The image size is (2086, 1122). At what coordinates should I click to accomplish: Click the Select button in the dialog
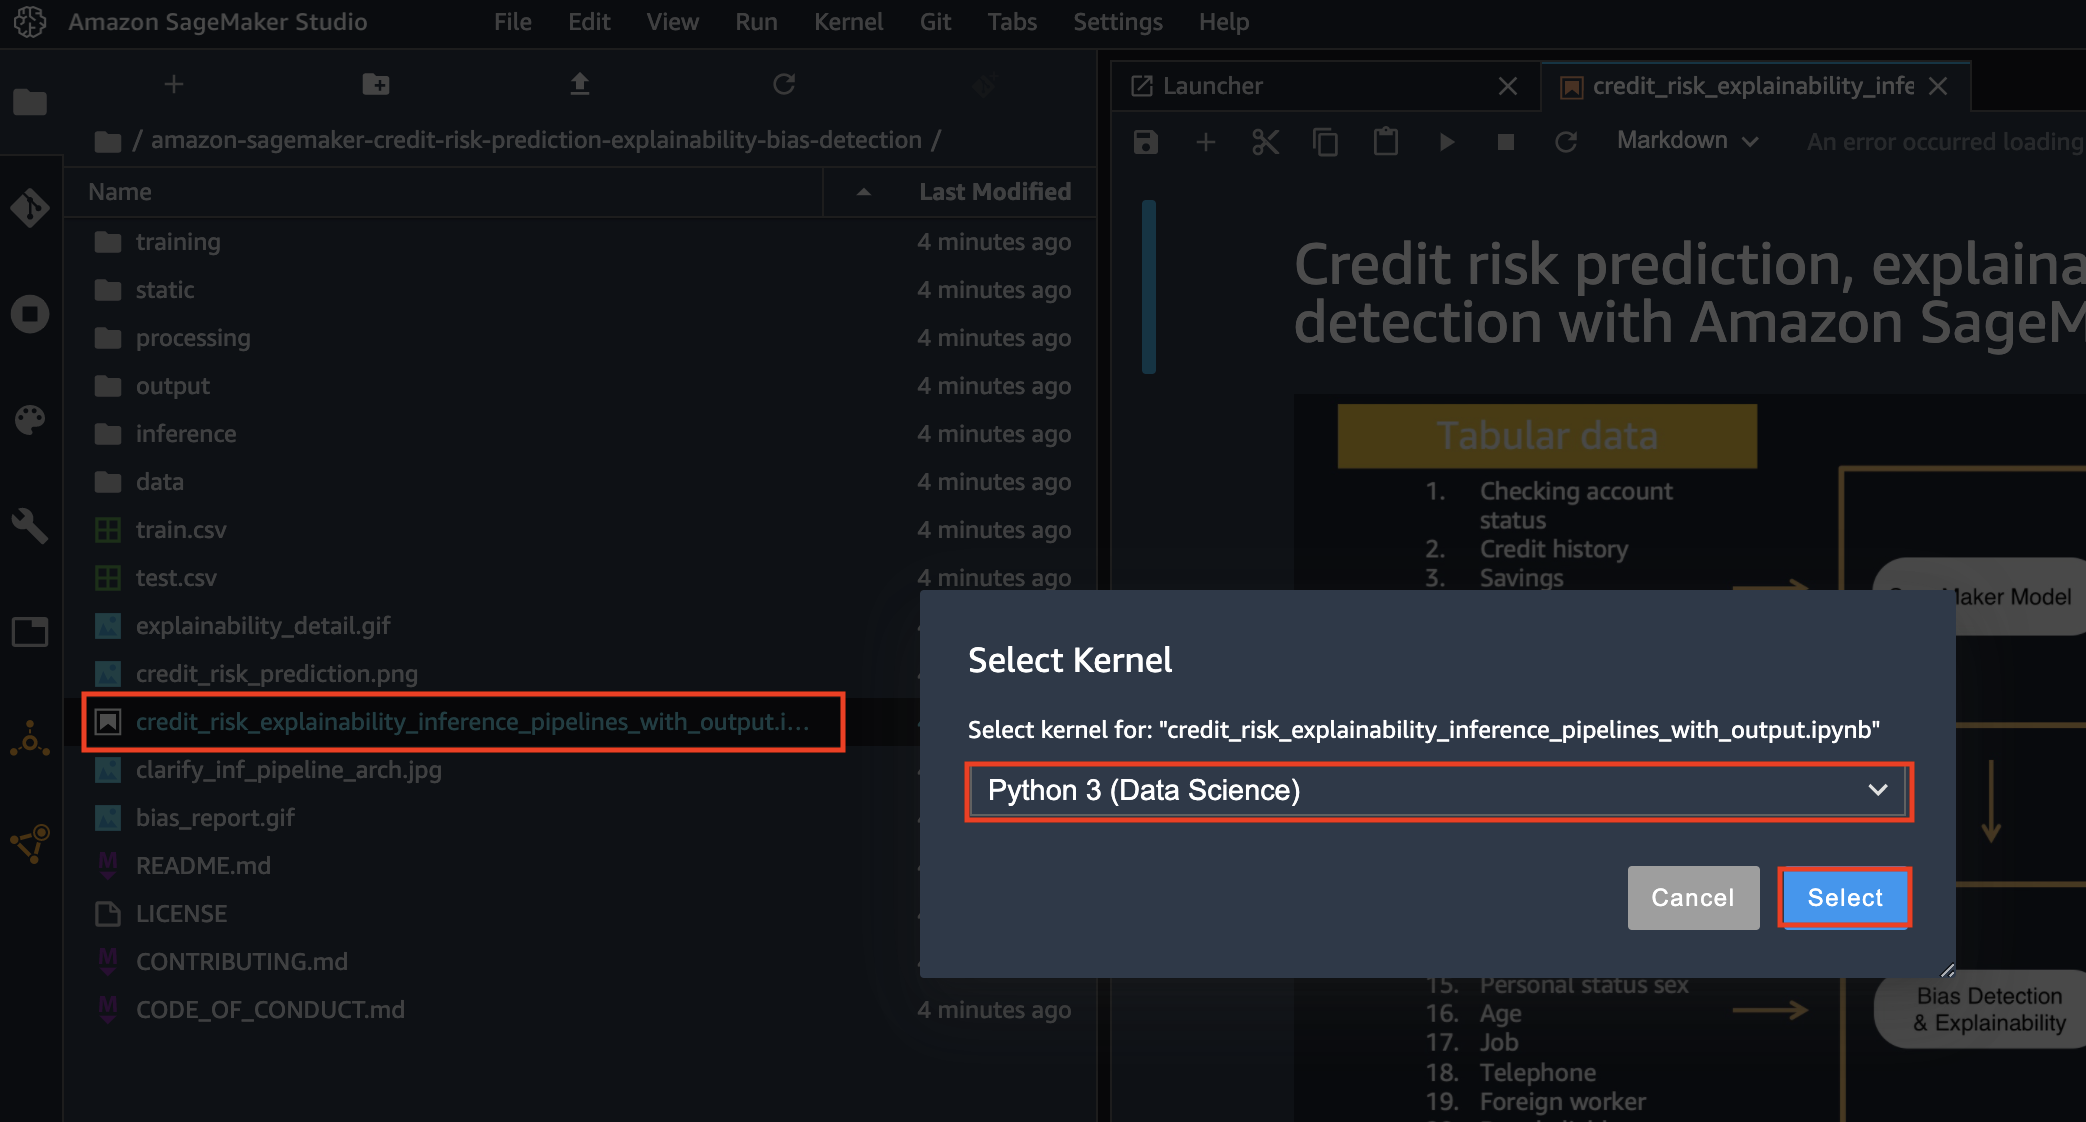1844,897
